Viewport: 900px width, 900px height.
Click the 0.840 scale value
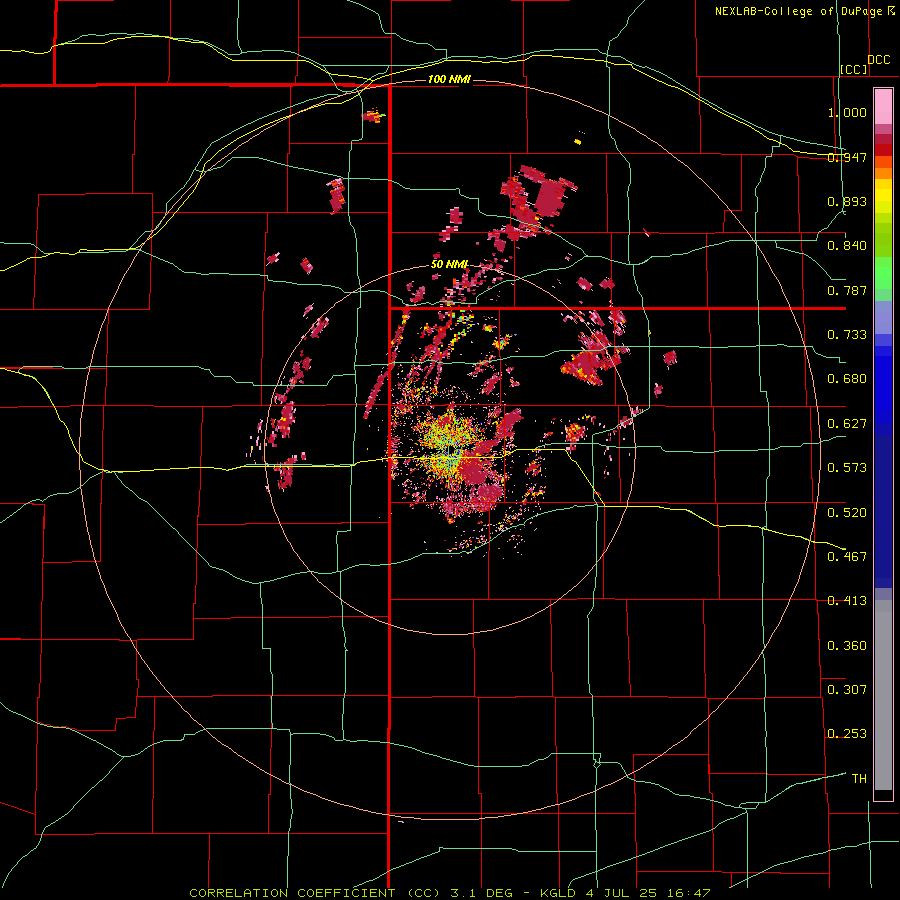pyautogui.click(x=847, y=246)
